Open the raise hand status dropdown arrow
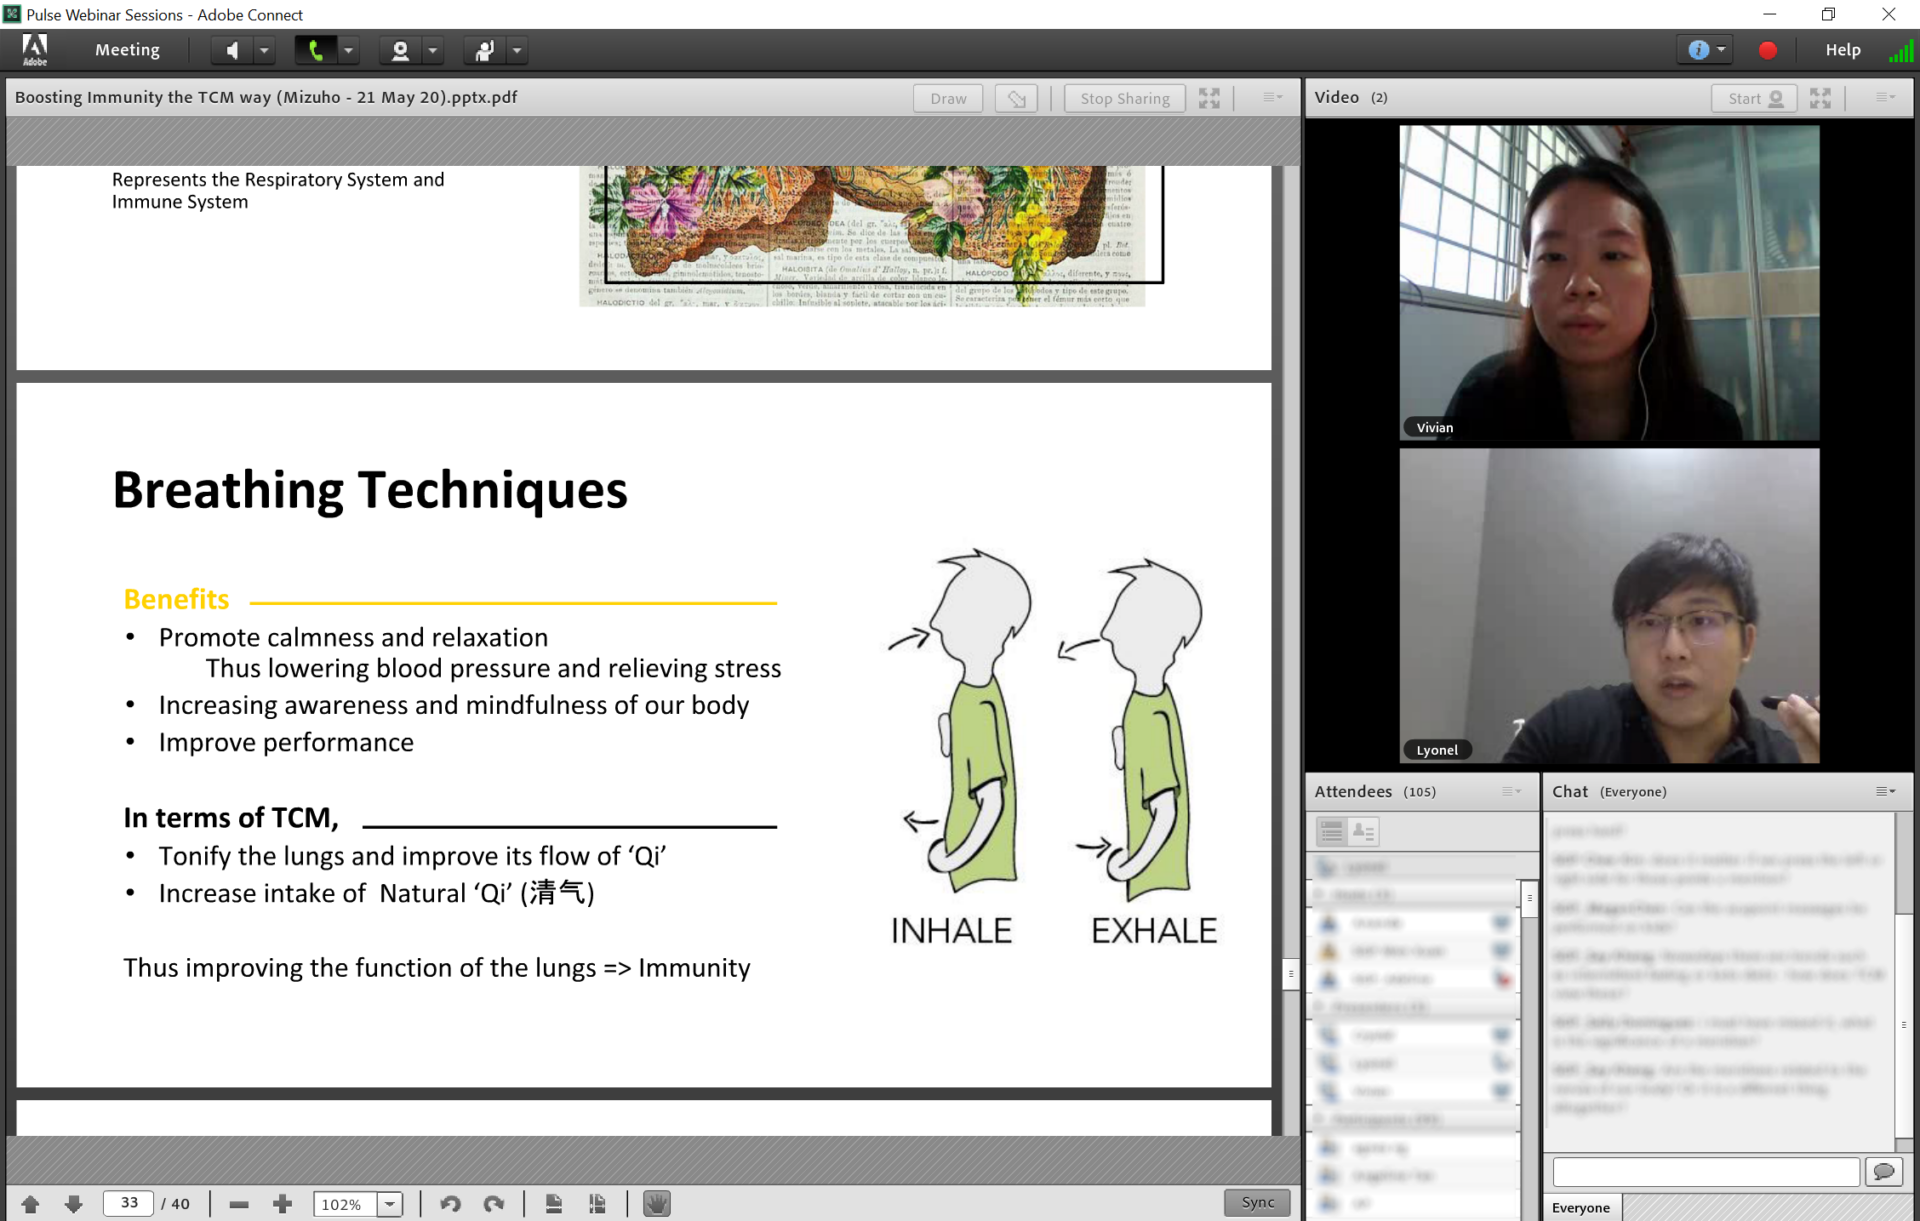The image size is (1920, 1221). 517,50
